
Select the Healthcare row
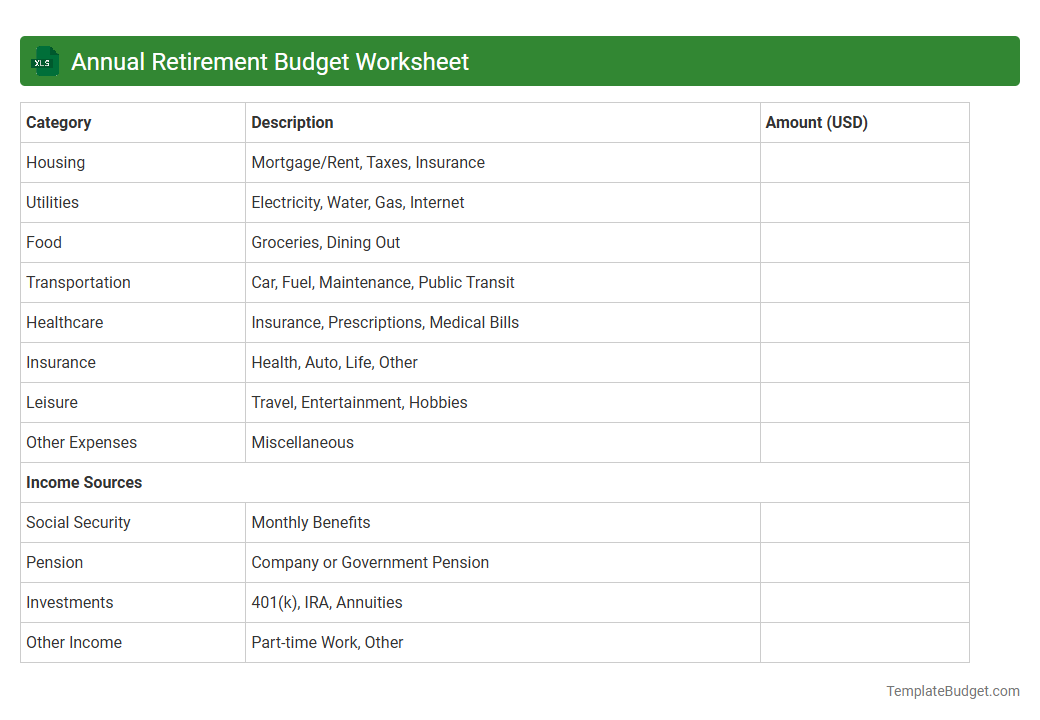tap(65, 322)
